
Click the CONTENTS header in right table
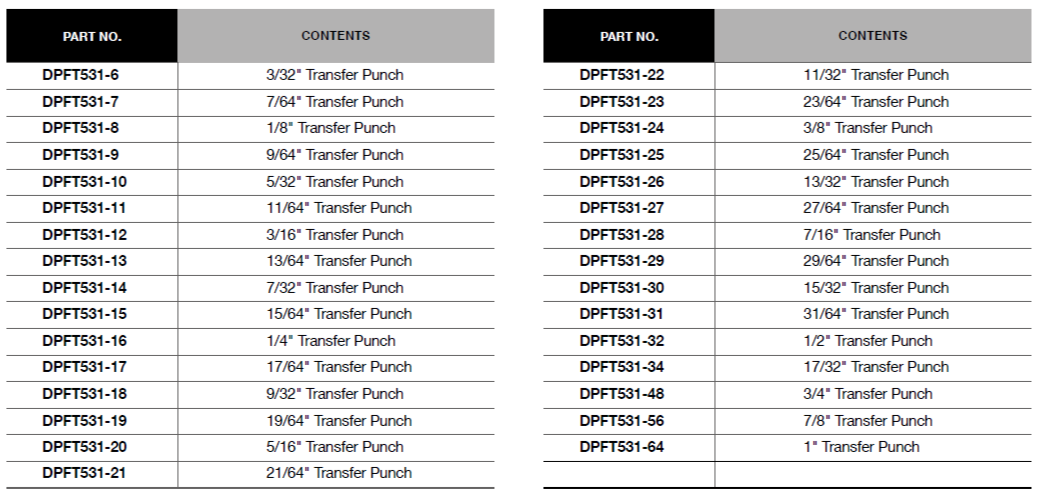(x=873, y=36)
